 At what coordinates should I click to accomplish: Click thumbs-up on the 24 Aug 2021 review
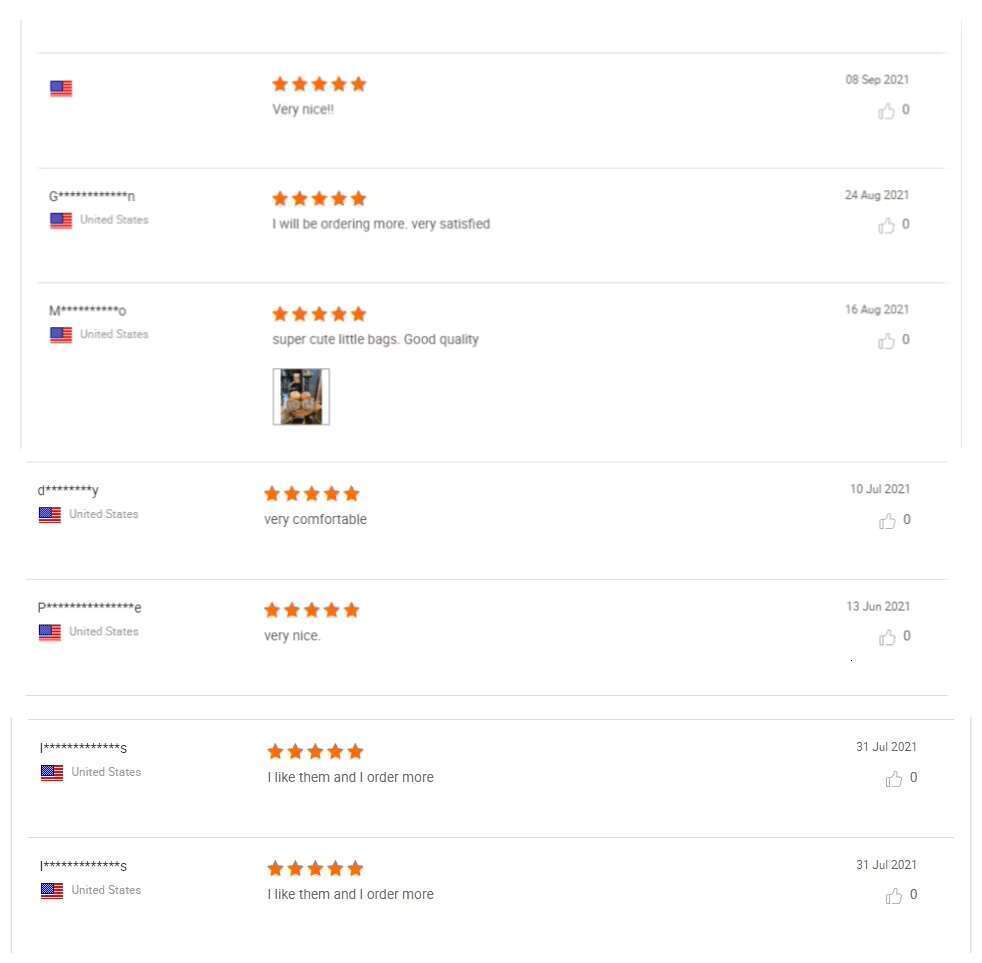pos(886,226)
